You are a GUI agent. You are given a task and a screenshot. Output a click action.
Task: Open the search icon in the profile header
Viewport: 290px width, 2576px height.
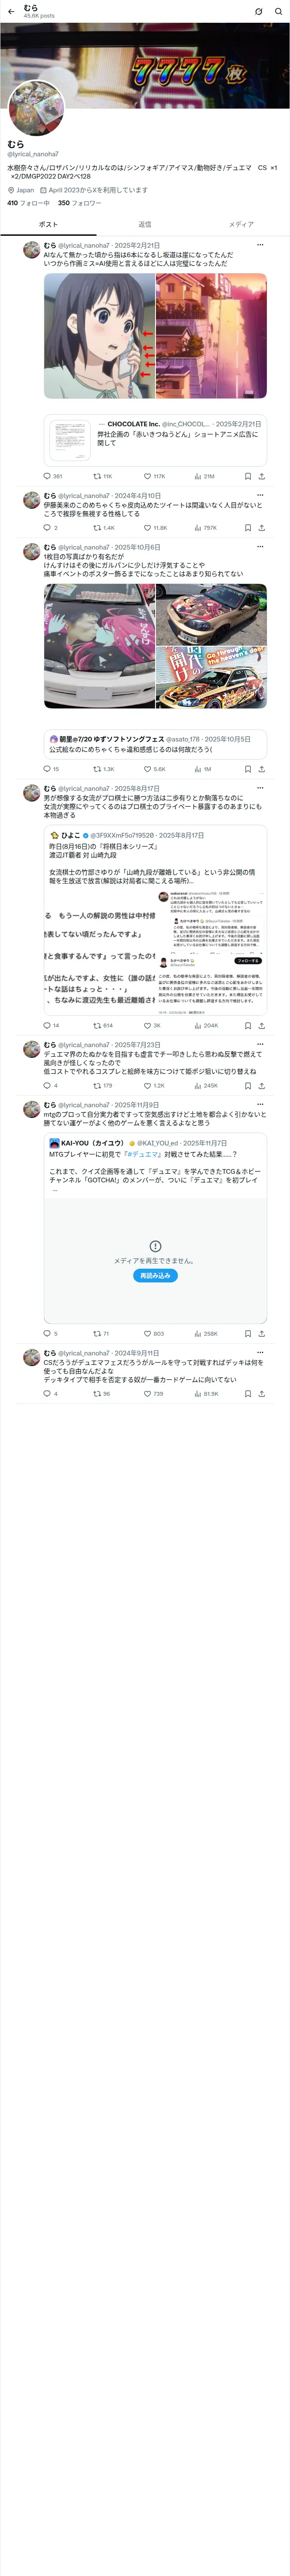tap(279, 11)
